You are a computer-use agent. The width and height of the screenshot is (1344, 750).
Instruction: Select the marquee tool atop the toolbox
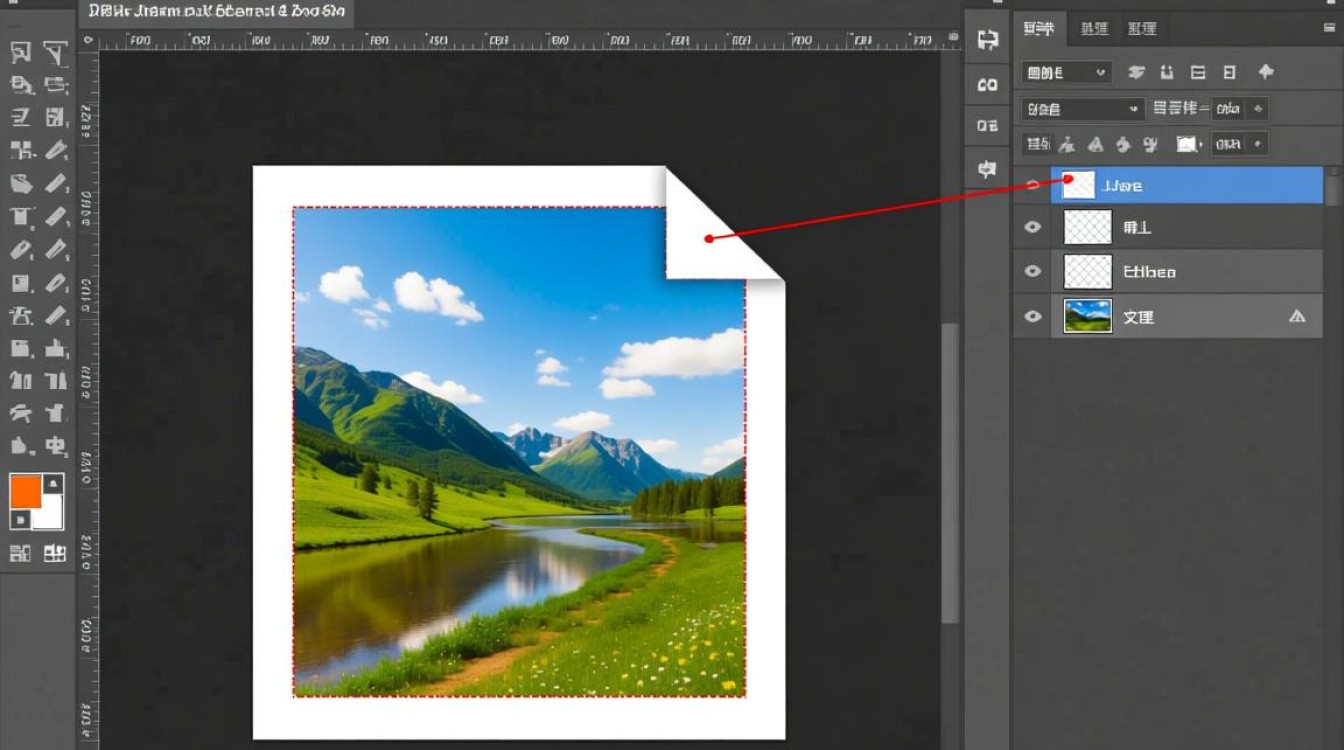point(20,53)
